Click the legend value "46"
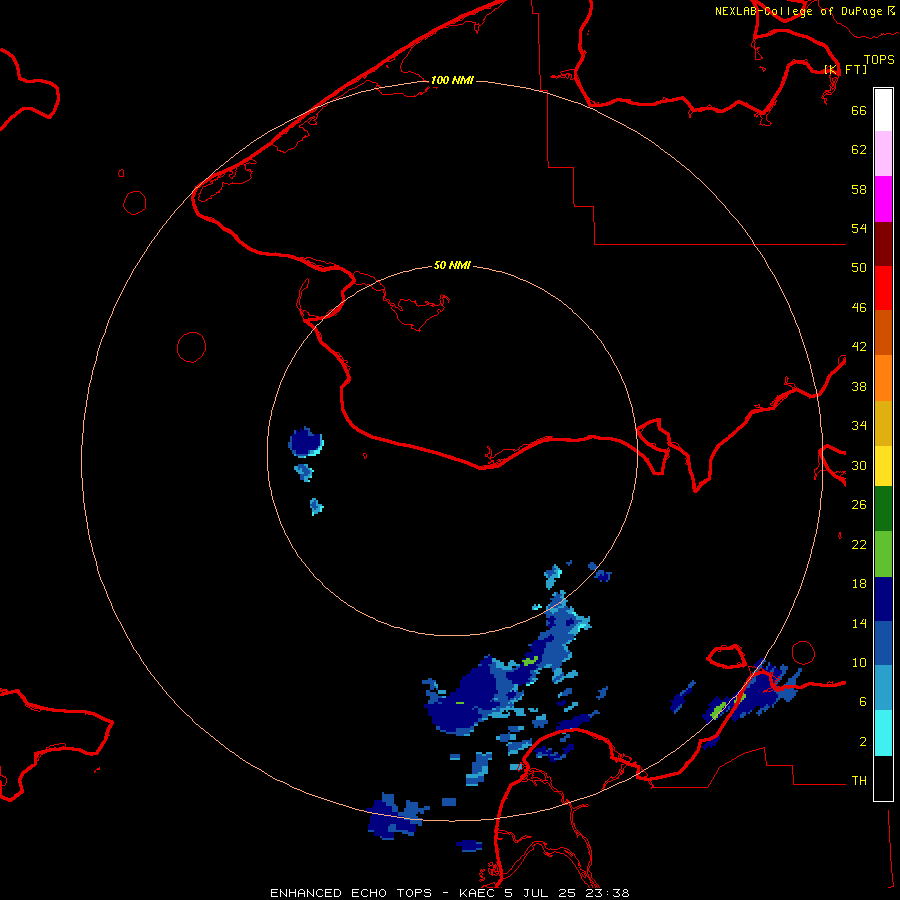900x900 pixels. point(859,308)
